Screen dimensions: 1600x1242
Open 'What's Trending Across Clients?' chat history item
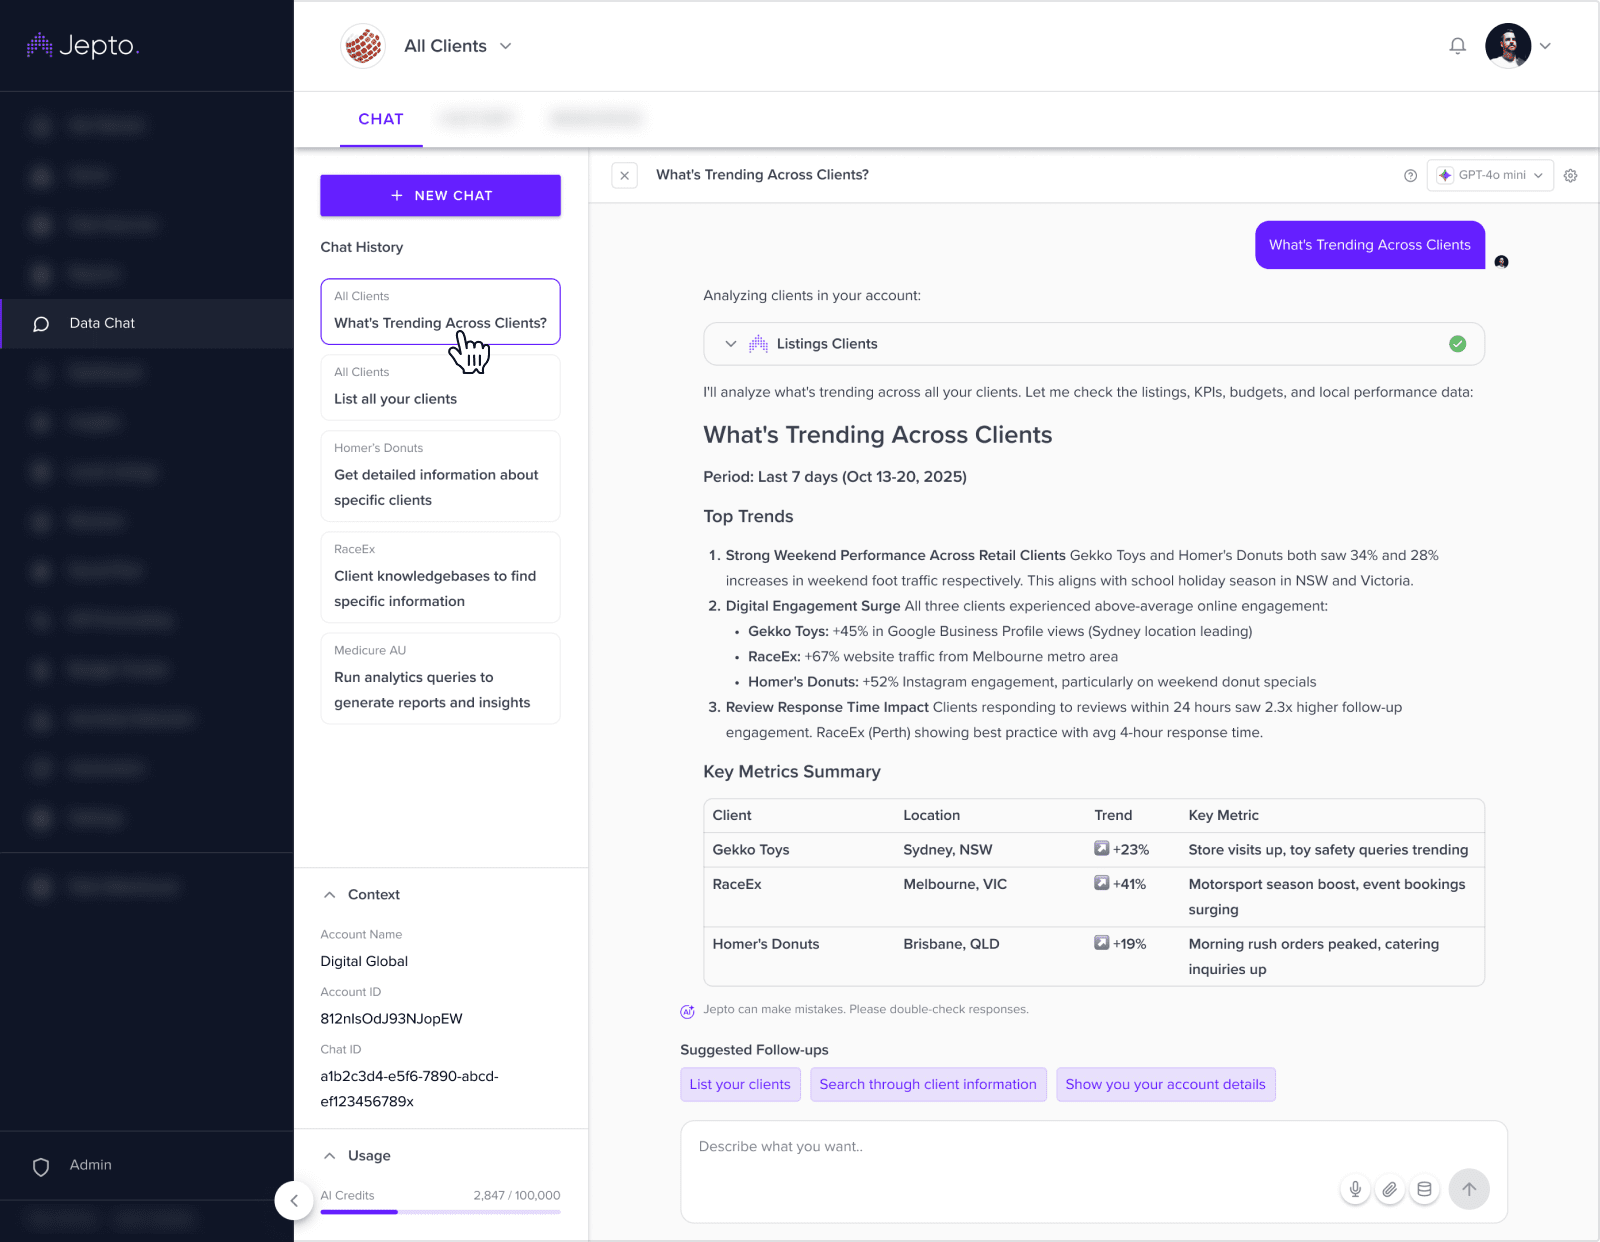tap(440, 311)
